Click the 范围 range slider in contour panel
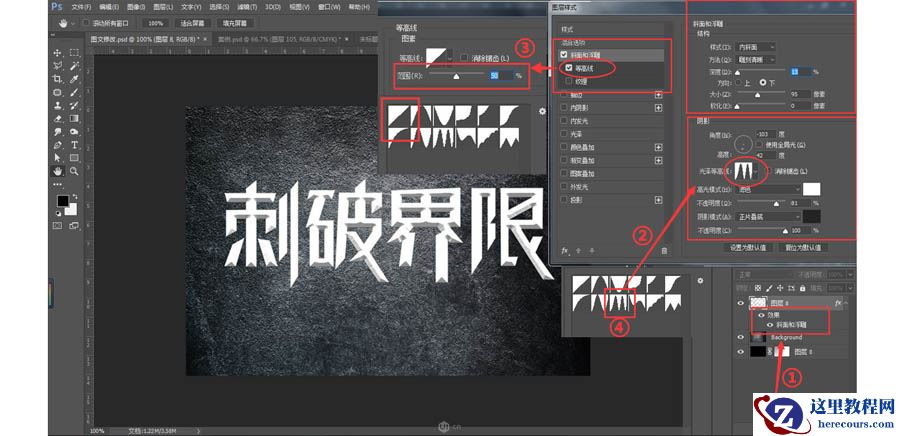The image size is (900, 436). point(457,75)
